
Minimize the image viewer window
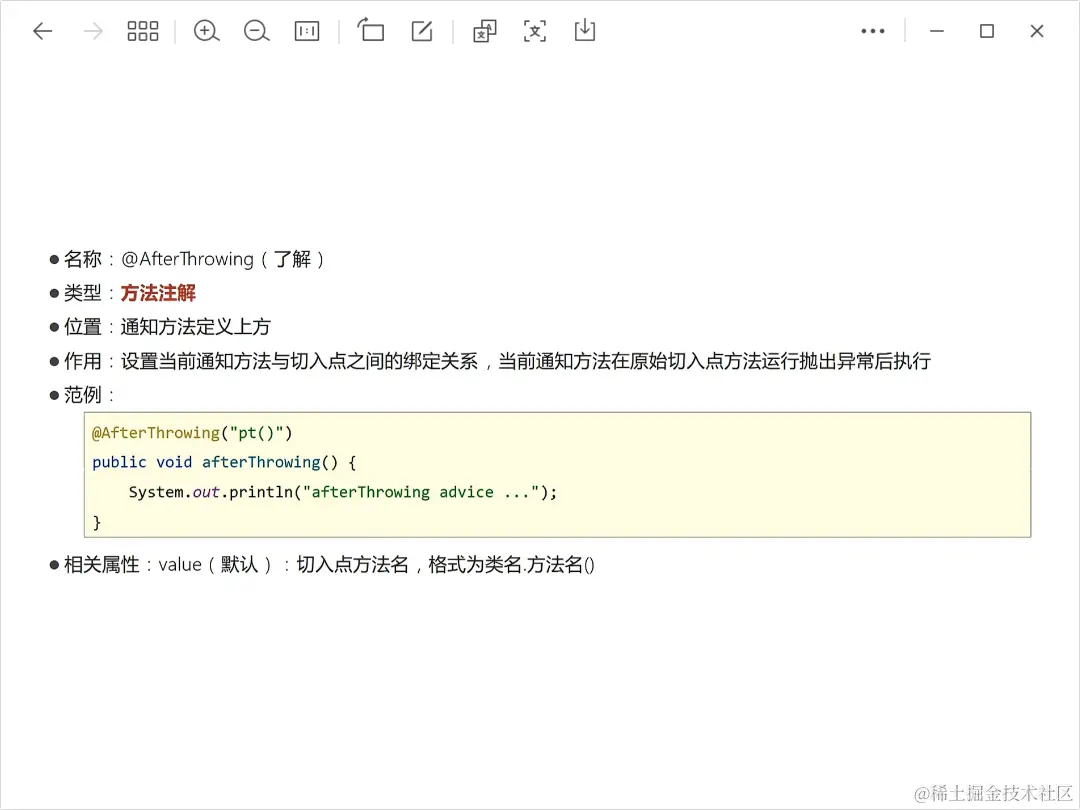click(937, 31)
